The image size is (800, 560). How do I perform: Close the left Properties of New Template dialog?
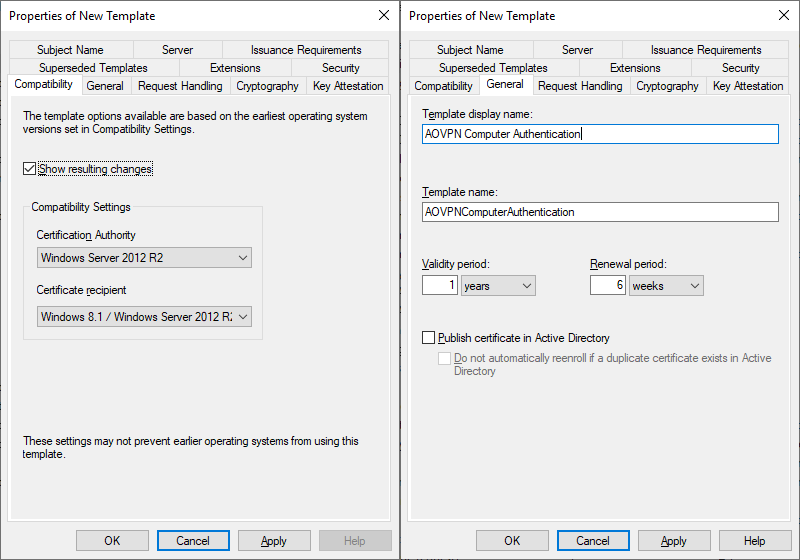point(384,15)
